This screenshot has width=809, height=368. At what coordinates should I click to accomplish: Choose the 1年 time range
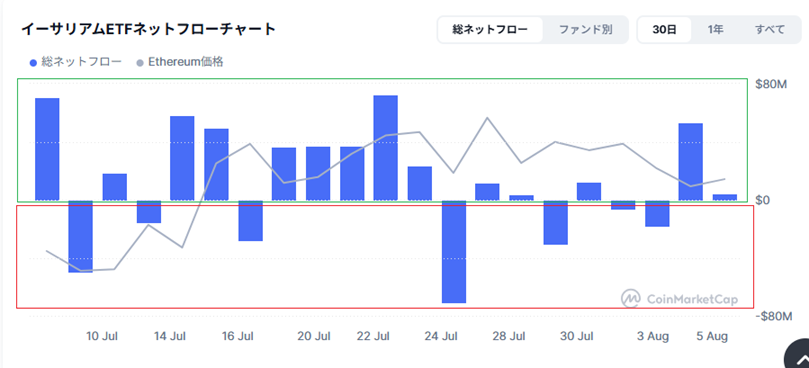click(x=715, y=29)
